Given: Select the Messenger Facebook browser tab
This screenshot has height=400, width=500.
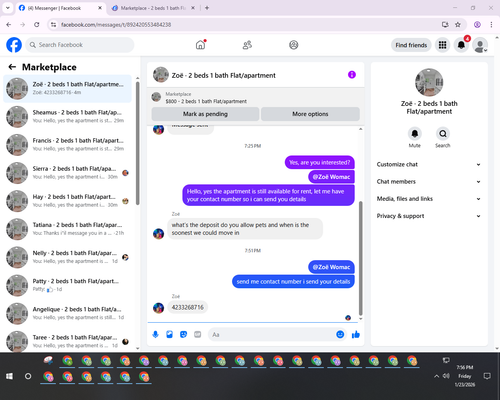Looking at the screenshot, I should tap(60, 8).
